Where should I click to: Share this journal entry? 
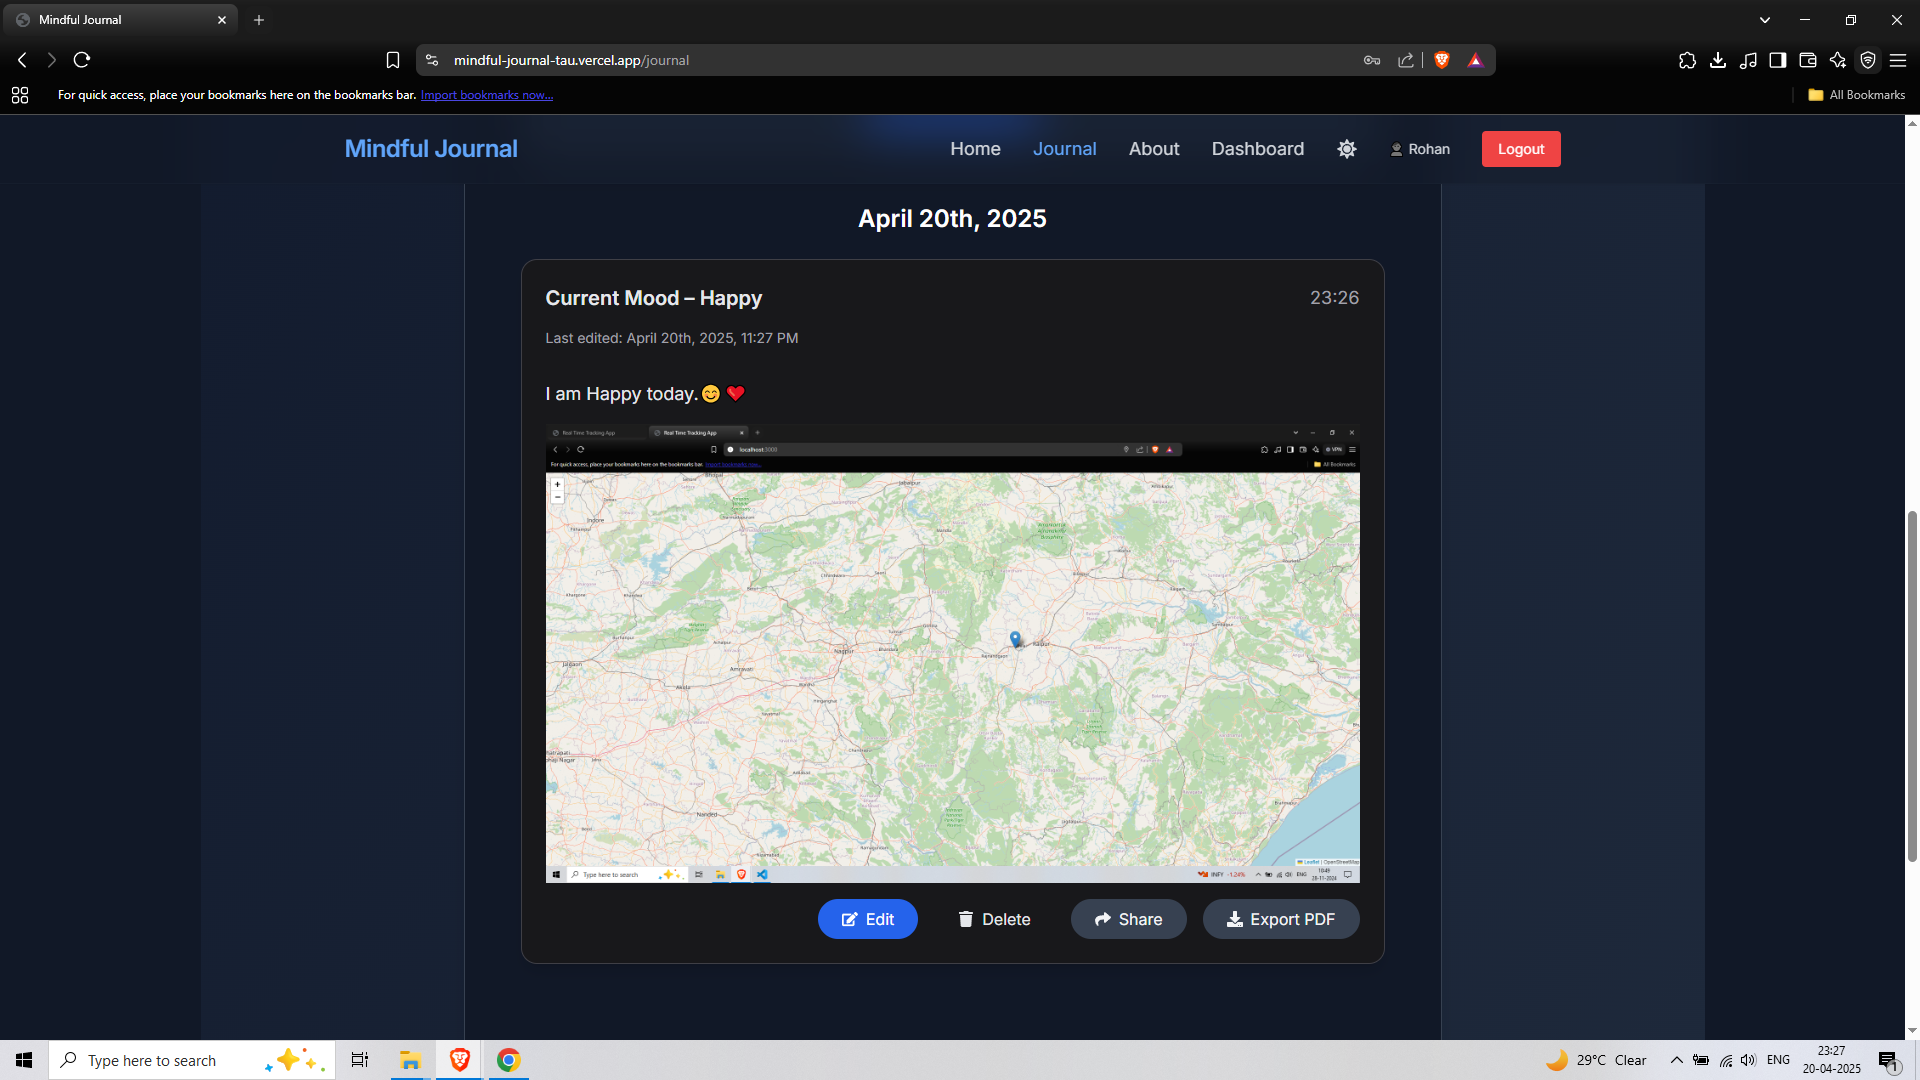[1128, 919]
